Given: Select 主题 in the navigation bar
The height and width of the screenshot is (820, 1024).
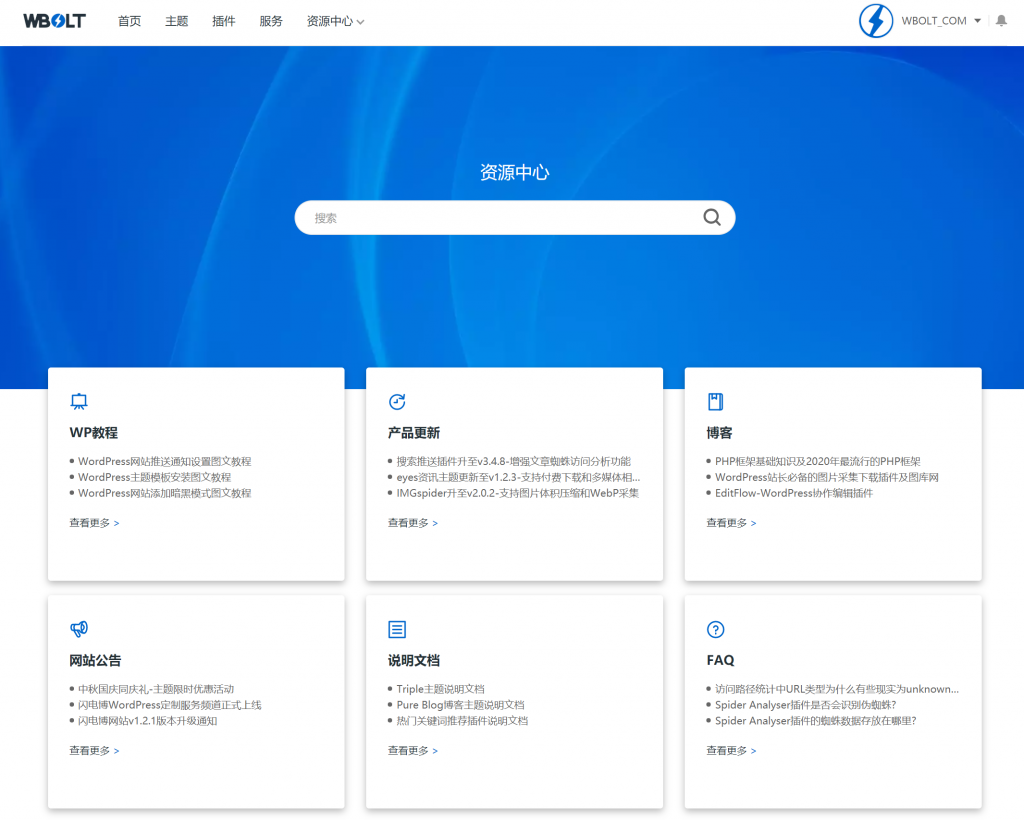Looking at the screenshot, I should pyautogui.click(x=176, y=20).
